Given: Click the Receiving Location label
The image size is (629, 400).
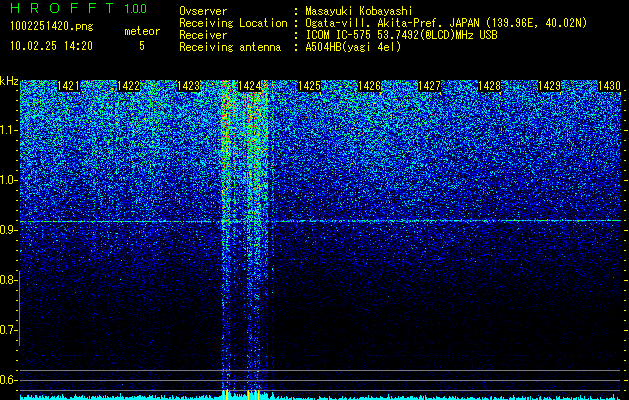Looking at the screenshot, I should (x=233, y=23).
